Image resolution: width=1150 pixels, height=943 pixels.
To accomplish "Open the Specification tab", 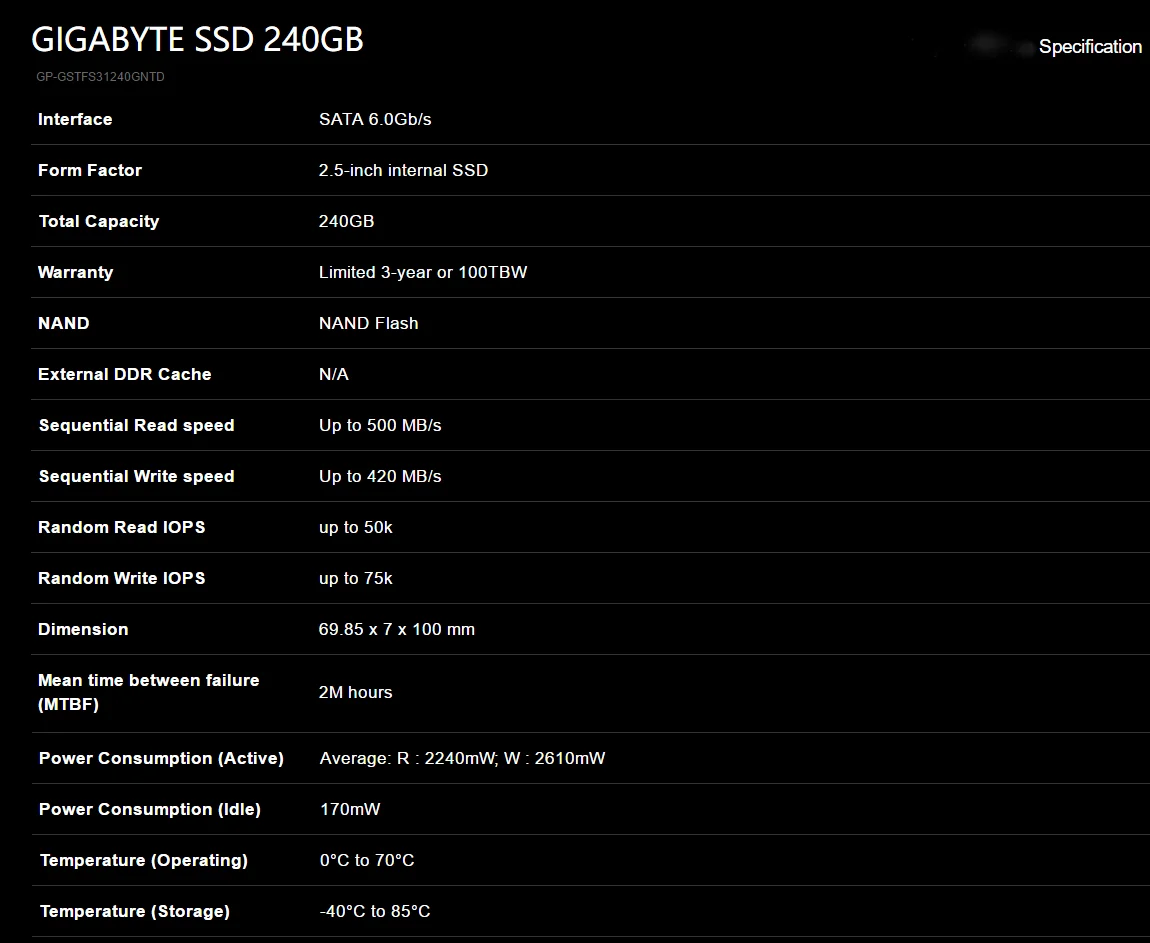I will click(1089, 47).
